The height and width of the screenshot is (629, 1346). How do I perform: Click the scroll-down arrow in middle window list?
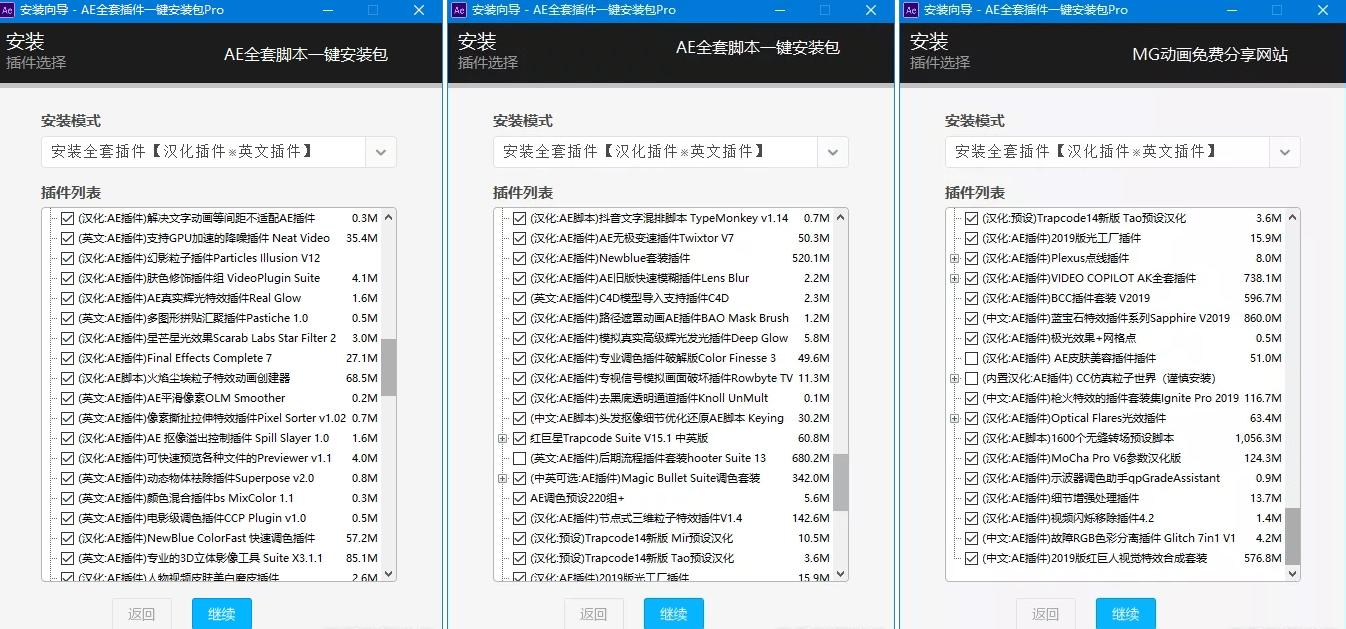point(840,573)
